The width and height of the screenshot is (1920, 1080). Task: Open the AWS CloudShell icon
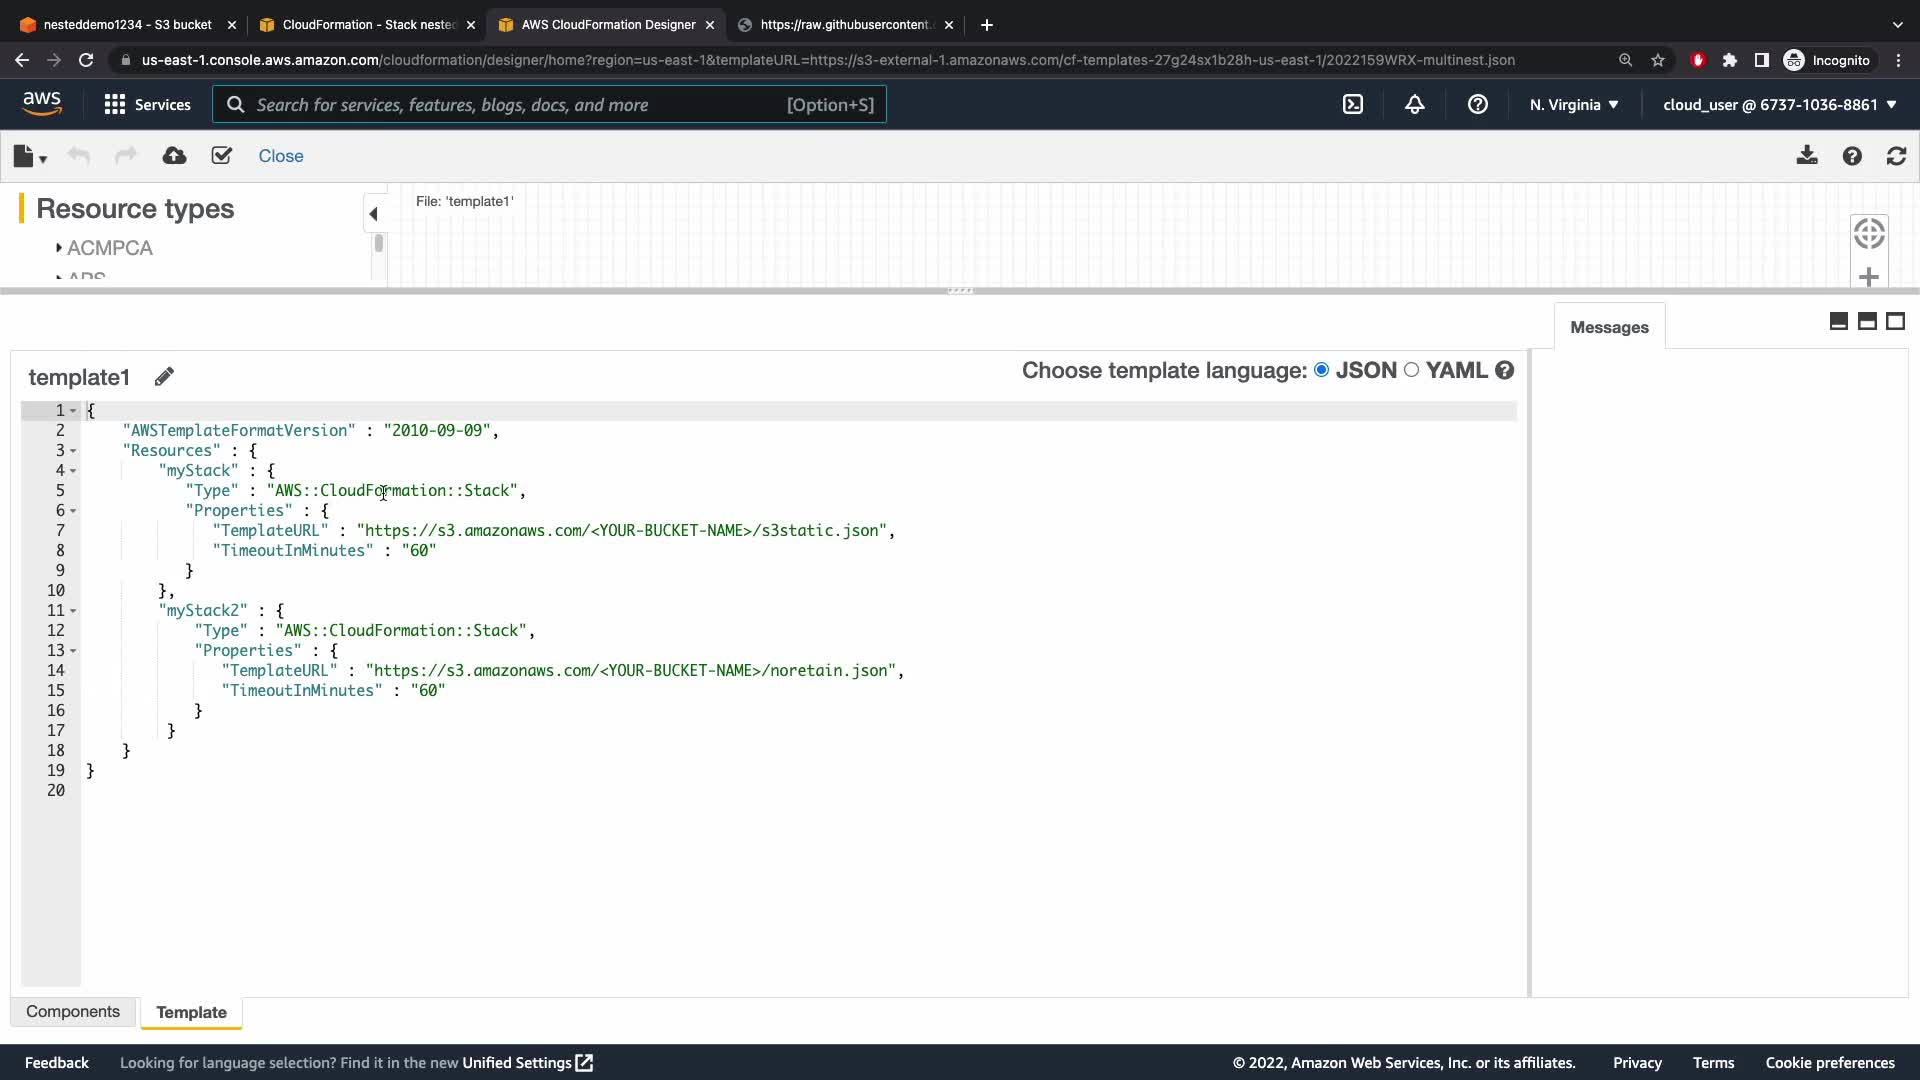coord(1353,104)
